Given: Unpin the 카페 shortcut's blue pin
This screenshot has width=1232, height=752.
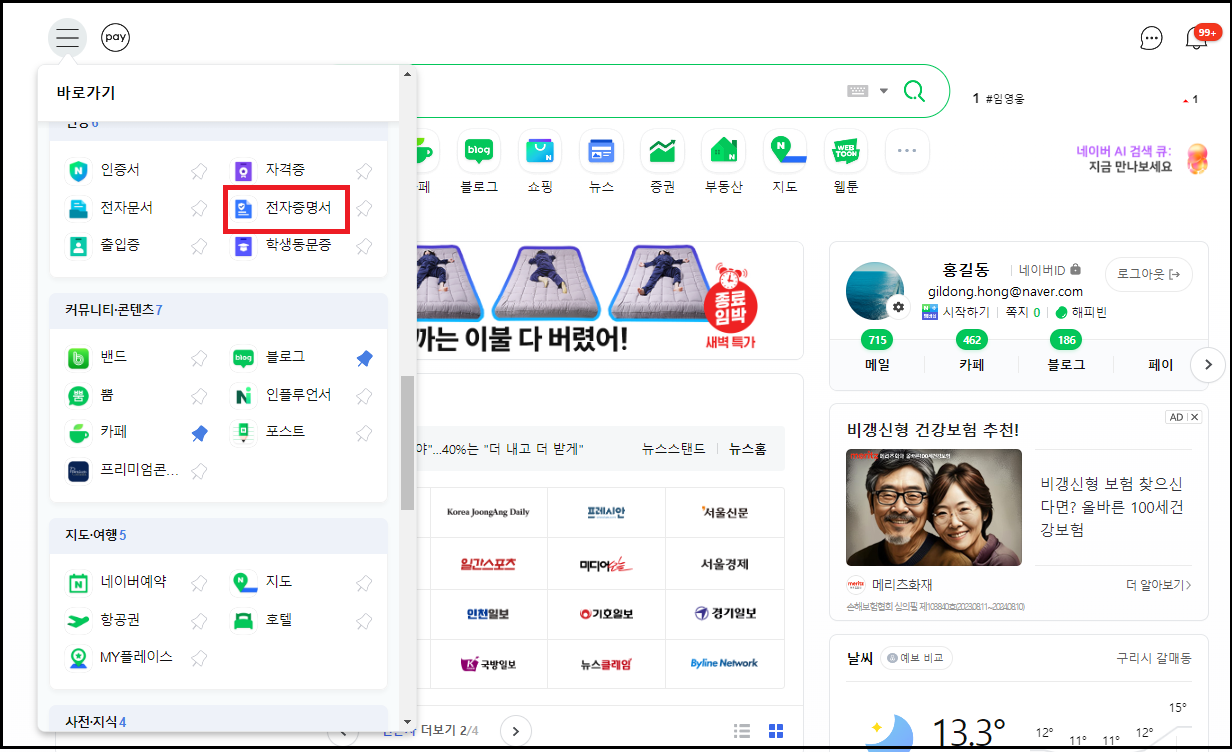Looking at the screenshot, I should tap(199, 433).
